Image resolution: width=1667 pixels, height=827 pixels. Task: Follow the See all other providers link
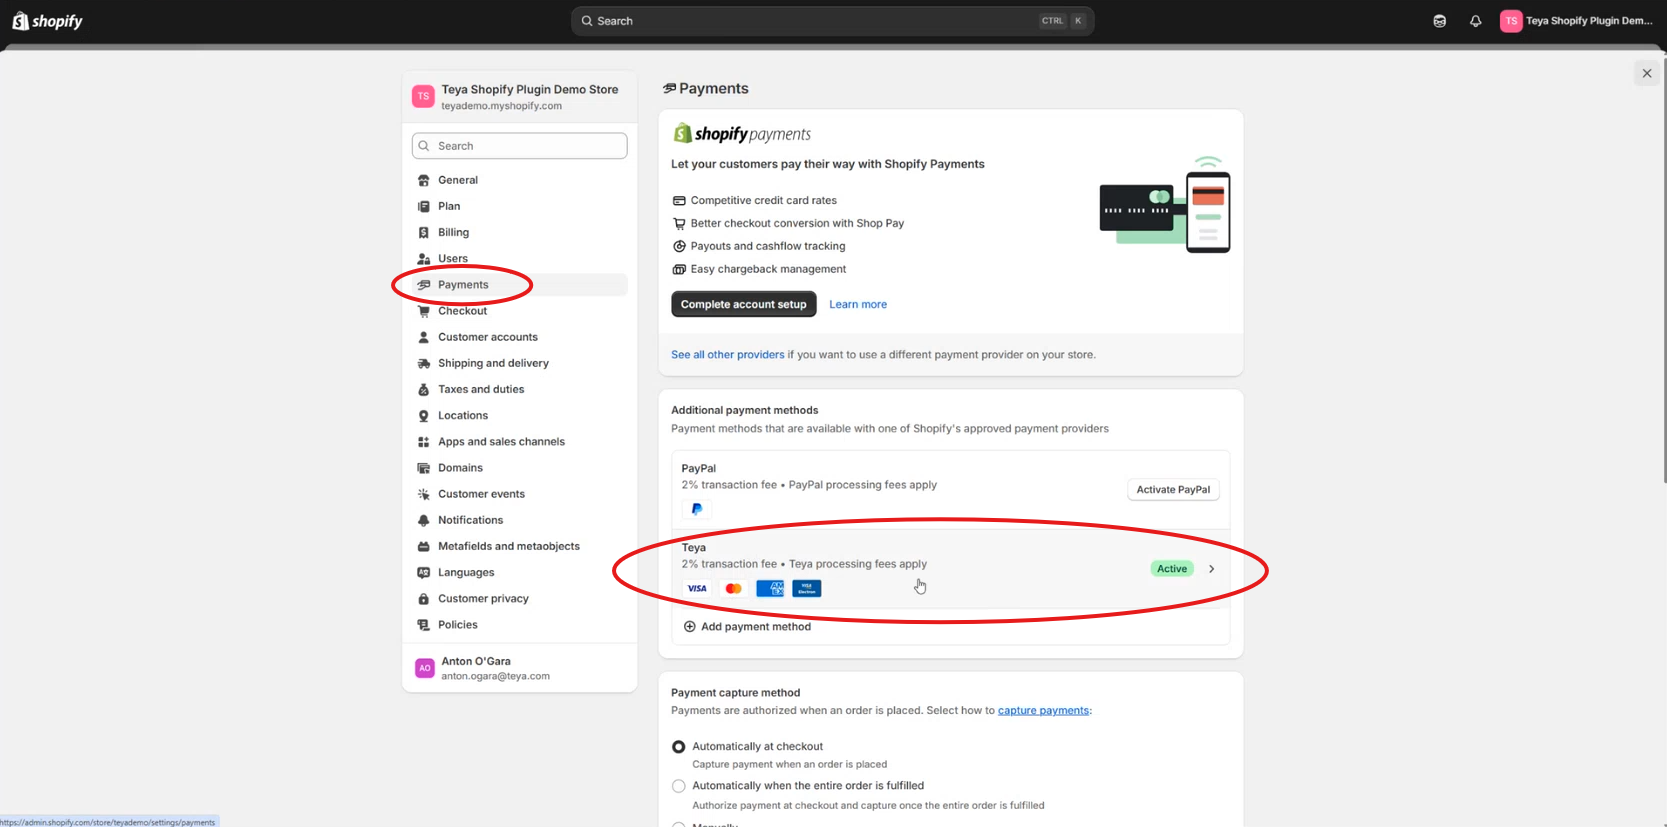click(728, 355)
